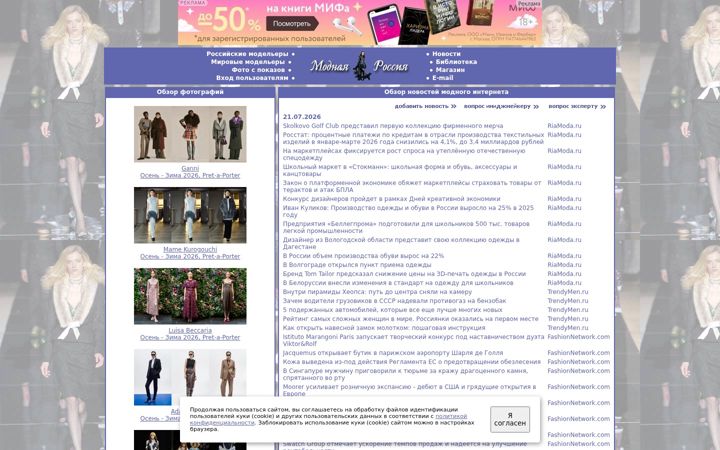Open Предприятия Беллегпрома news headline
This screenshot has height=450, width=720.
click(406, 227)
